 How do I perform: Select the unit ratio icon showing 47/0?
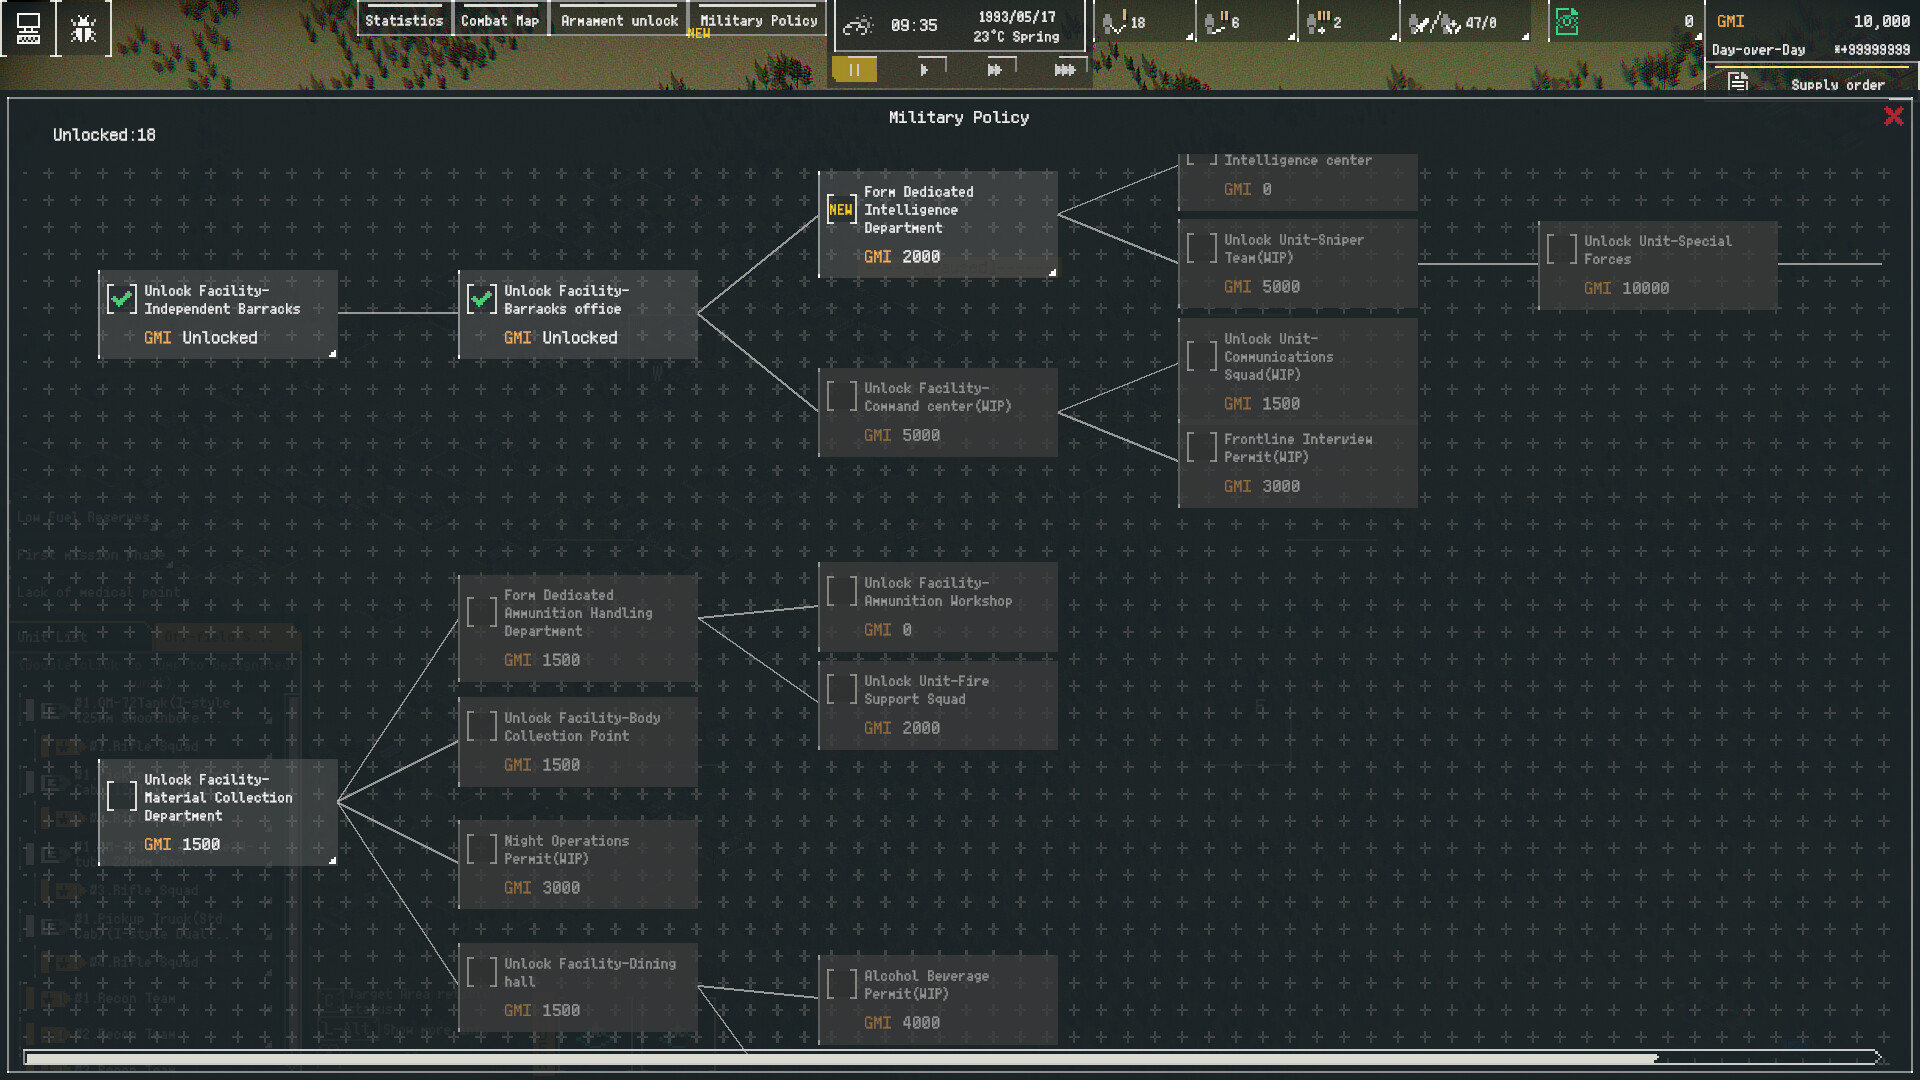pyautogui.click(x=1440, y=22)
